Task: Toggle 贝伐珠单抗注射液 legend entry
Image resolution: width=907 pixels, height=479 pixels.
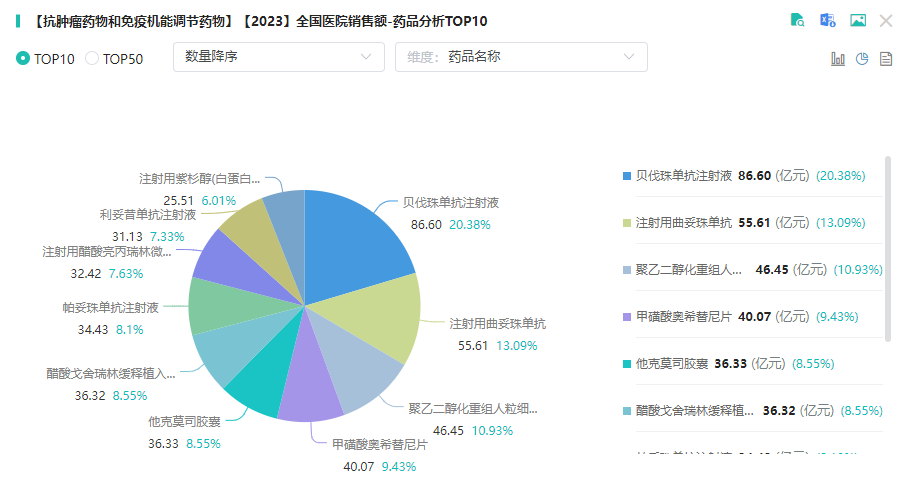Action: [x=684, y=175]
